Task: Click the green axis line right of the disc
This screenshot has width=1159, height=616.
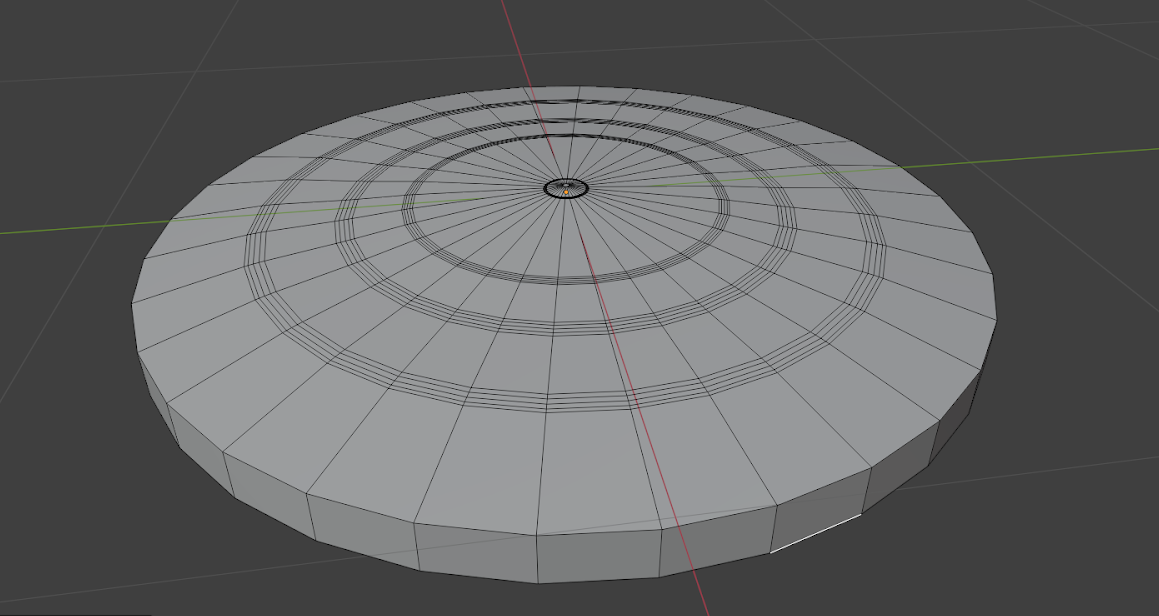Action: (1060, 156)
